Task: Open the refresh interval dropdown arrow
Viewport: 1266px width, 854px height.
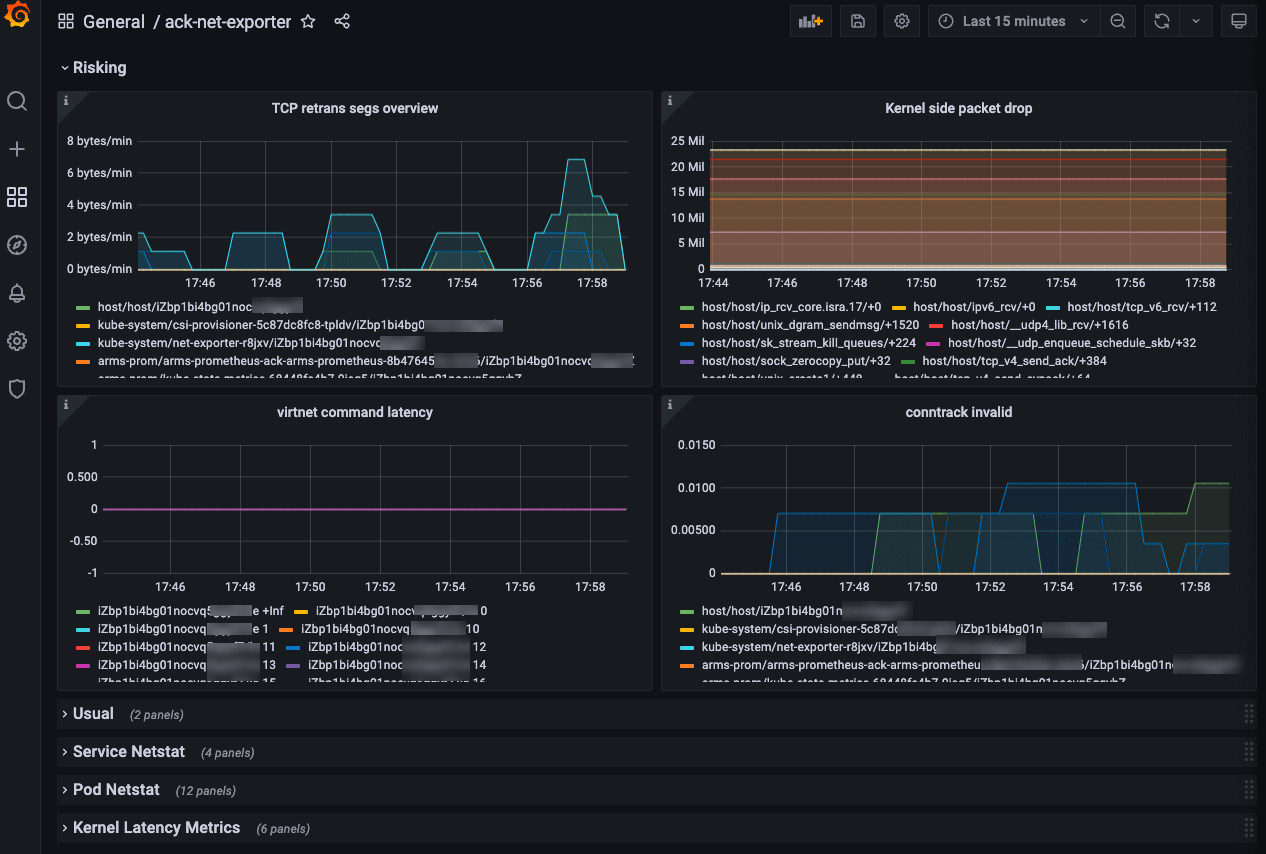Action: tap(1196, 21)
